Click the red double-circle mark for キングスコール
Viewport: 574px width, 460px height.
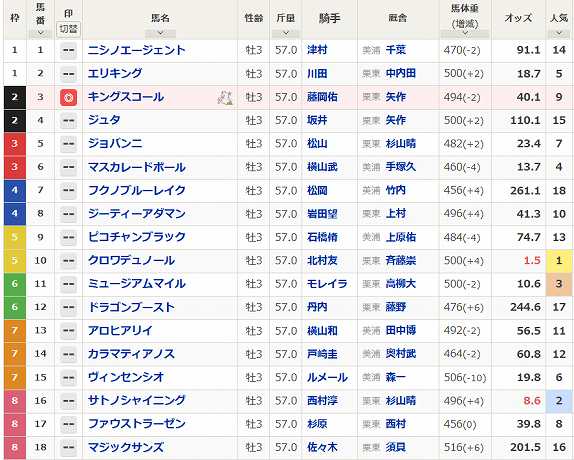point(68,98)
